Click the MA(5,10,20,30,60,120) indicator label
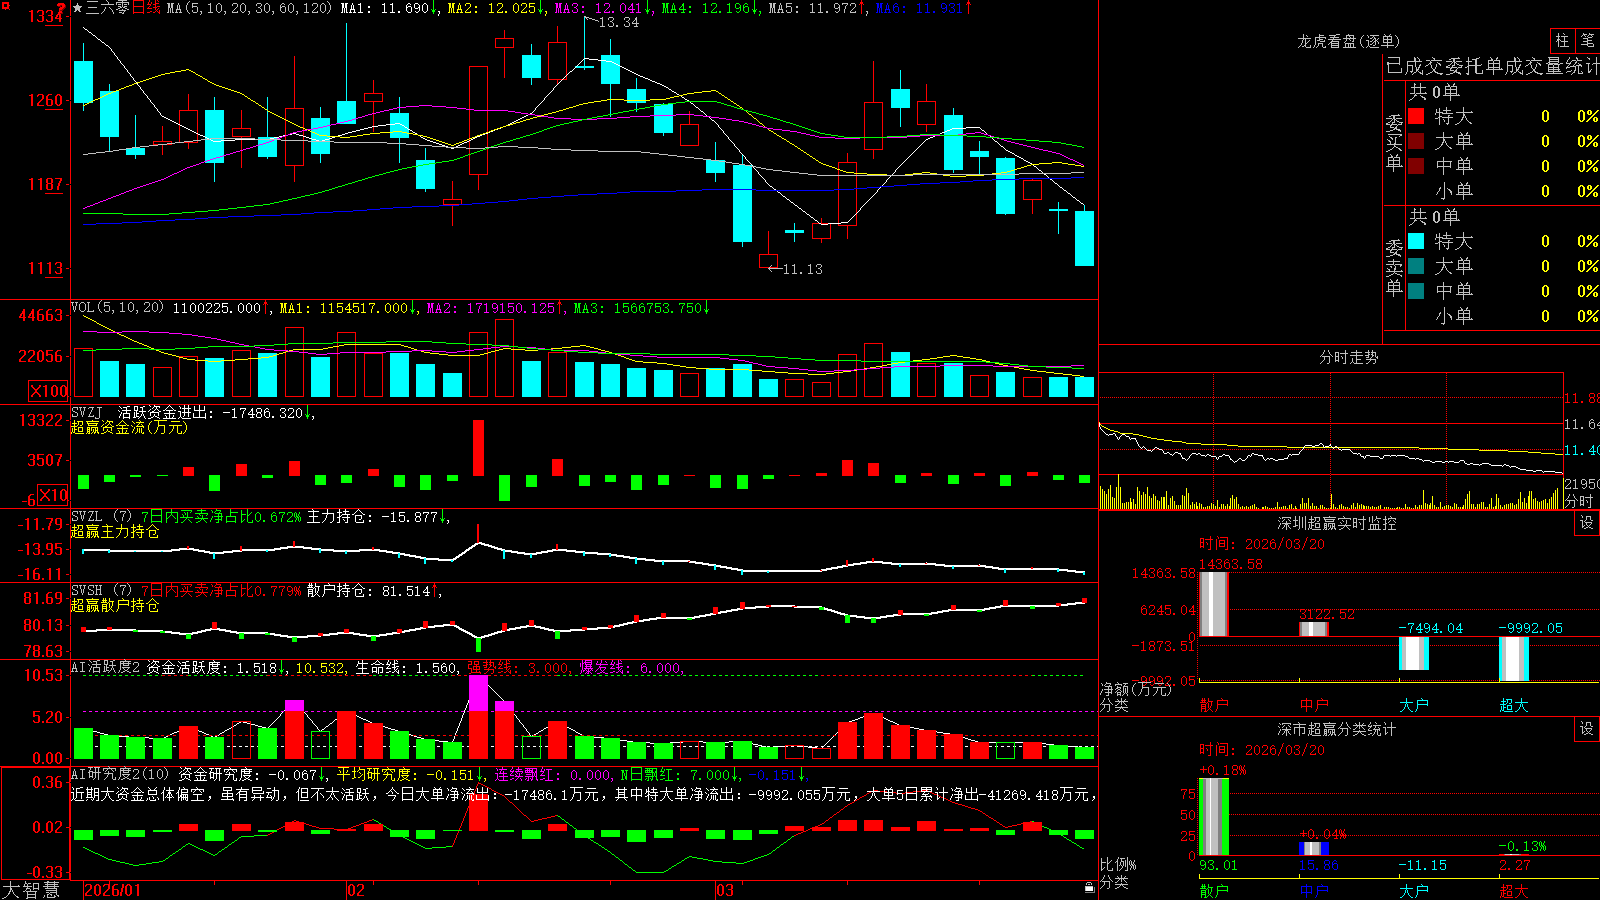 click(x=249, y=8)
